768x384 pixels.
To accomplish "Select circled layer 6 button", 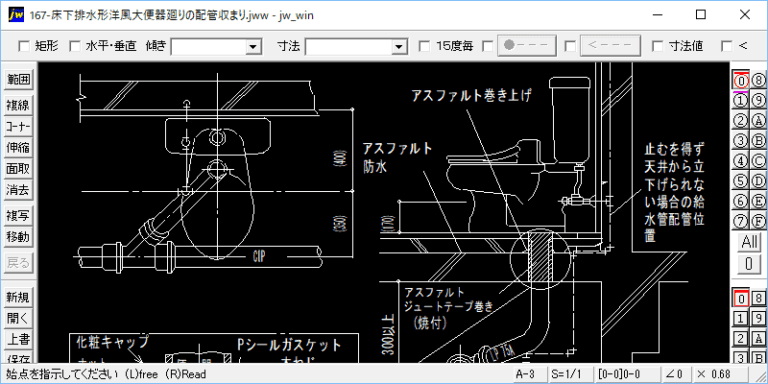I will pos(741,201).
